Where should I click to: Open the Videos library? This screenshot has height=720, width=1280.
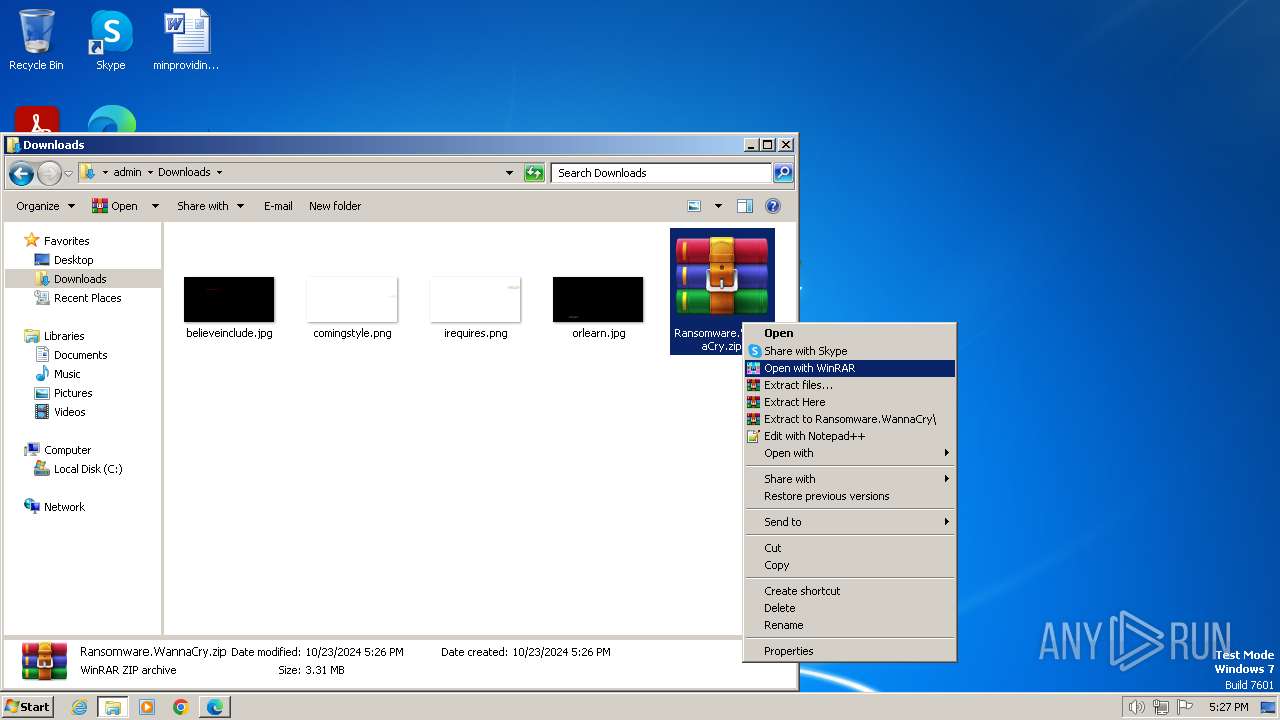tap(69, 412)
